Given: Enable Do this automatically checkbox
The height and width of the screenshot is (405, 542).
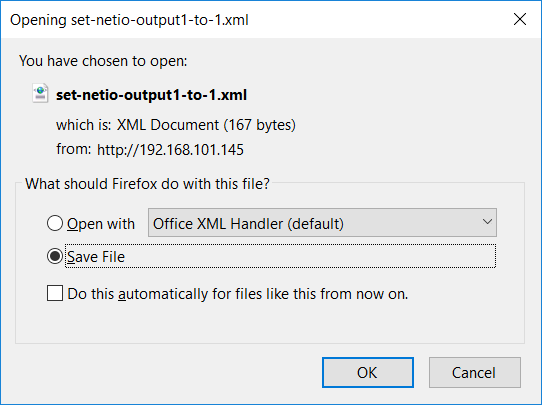Looking at the screenshot, I should coord(55,293).
